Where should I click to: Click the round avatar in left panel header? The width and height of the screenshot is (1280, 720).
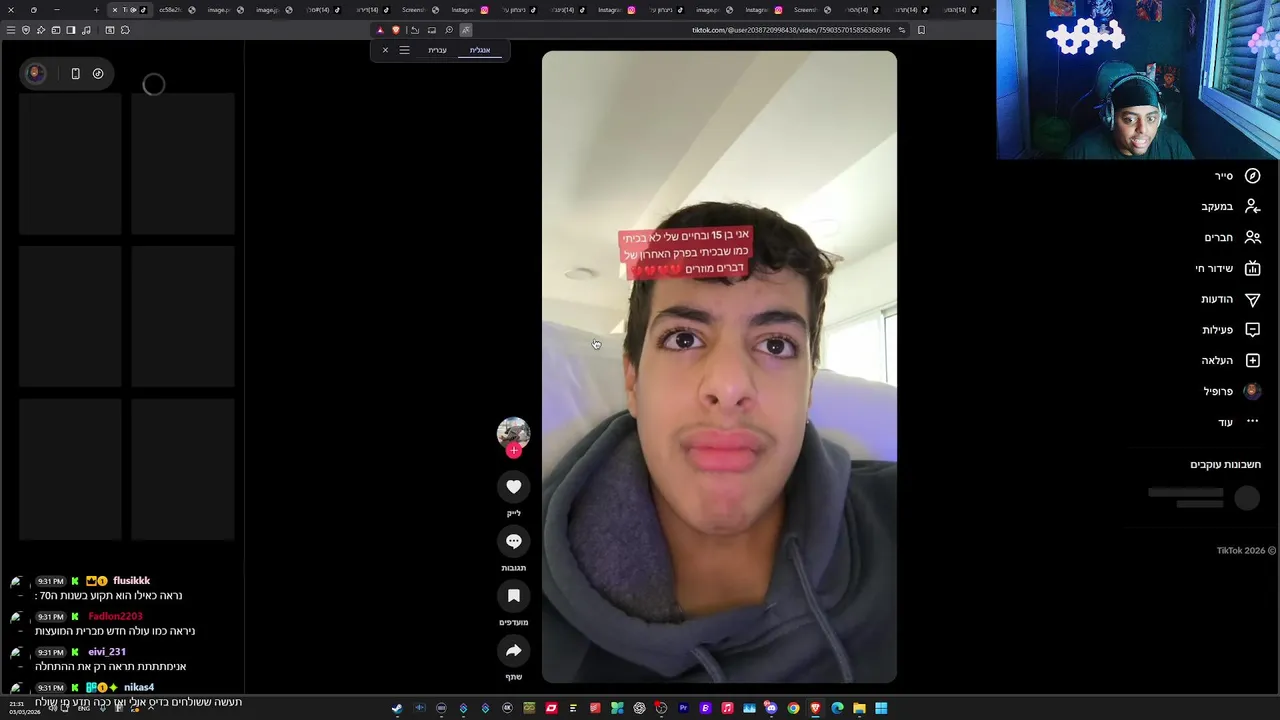pos(35,73)
